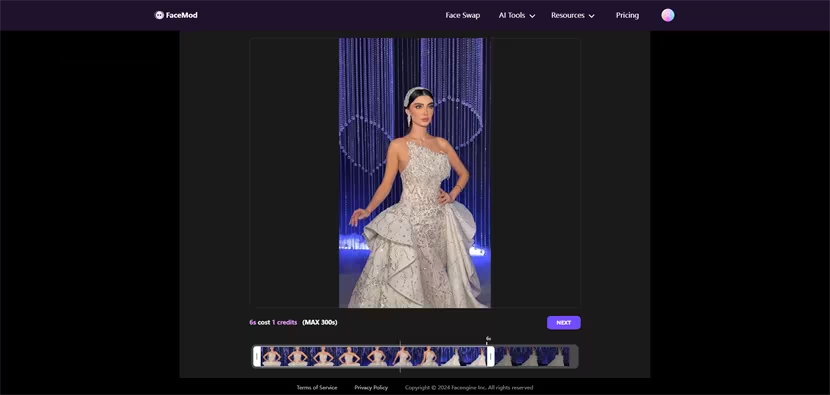
Task: Open the Face Swap menu item
Action: tap(463, 15)
